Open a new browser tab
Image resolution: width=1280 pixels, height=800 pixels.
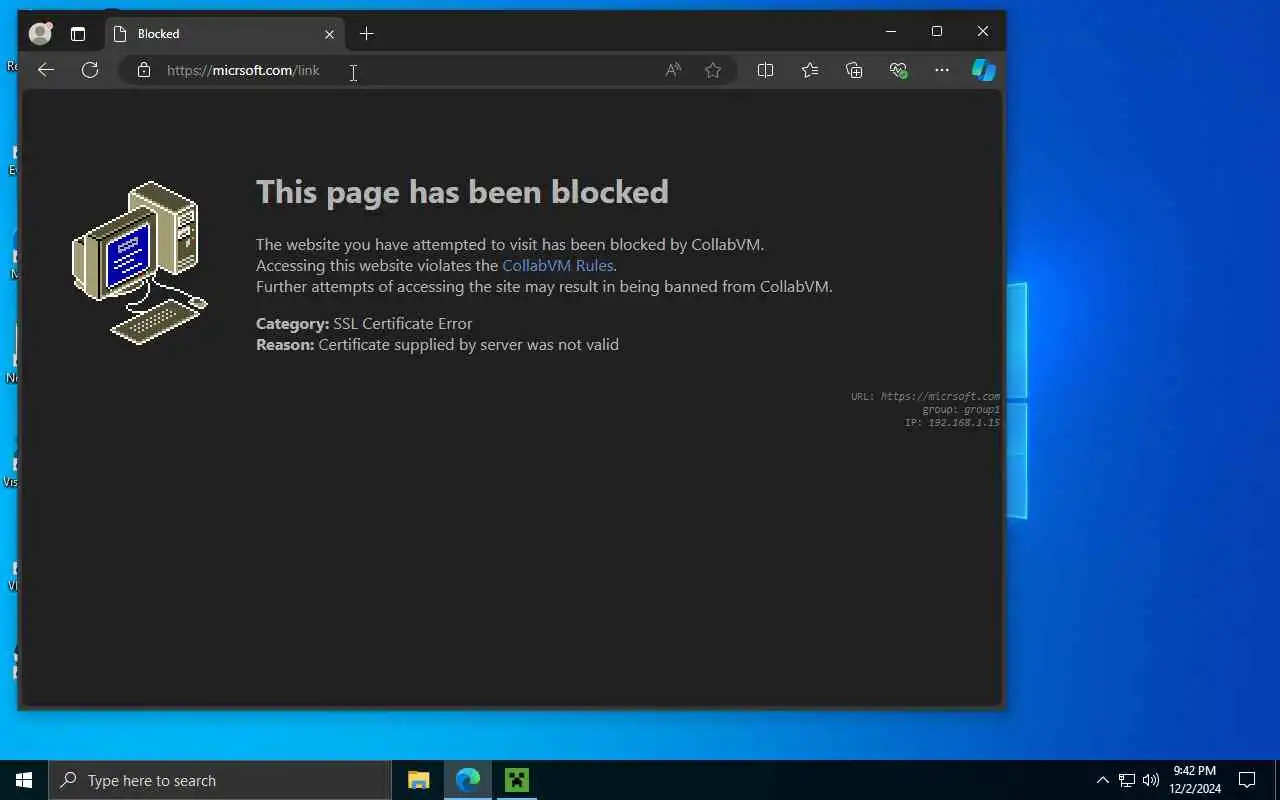(366, 34)
